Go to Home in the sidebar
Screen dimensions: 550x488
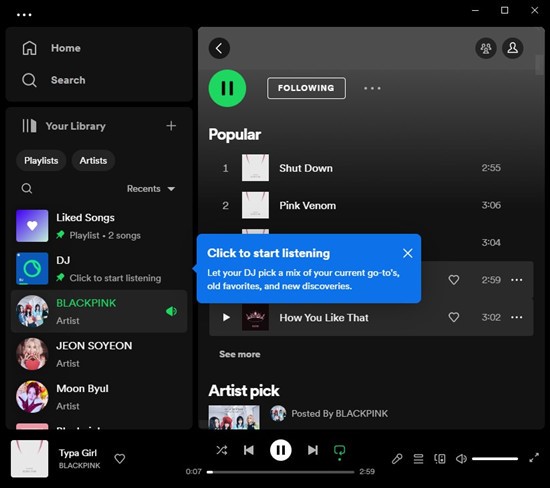coord(52,48)
